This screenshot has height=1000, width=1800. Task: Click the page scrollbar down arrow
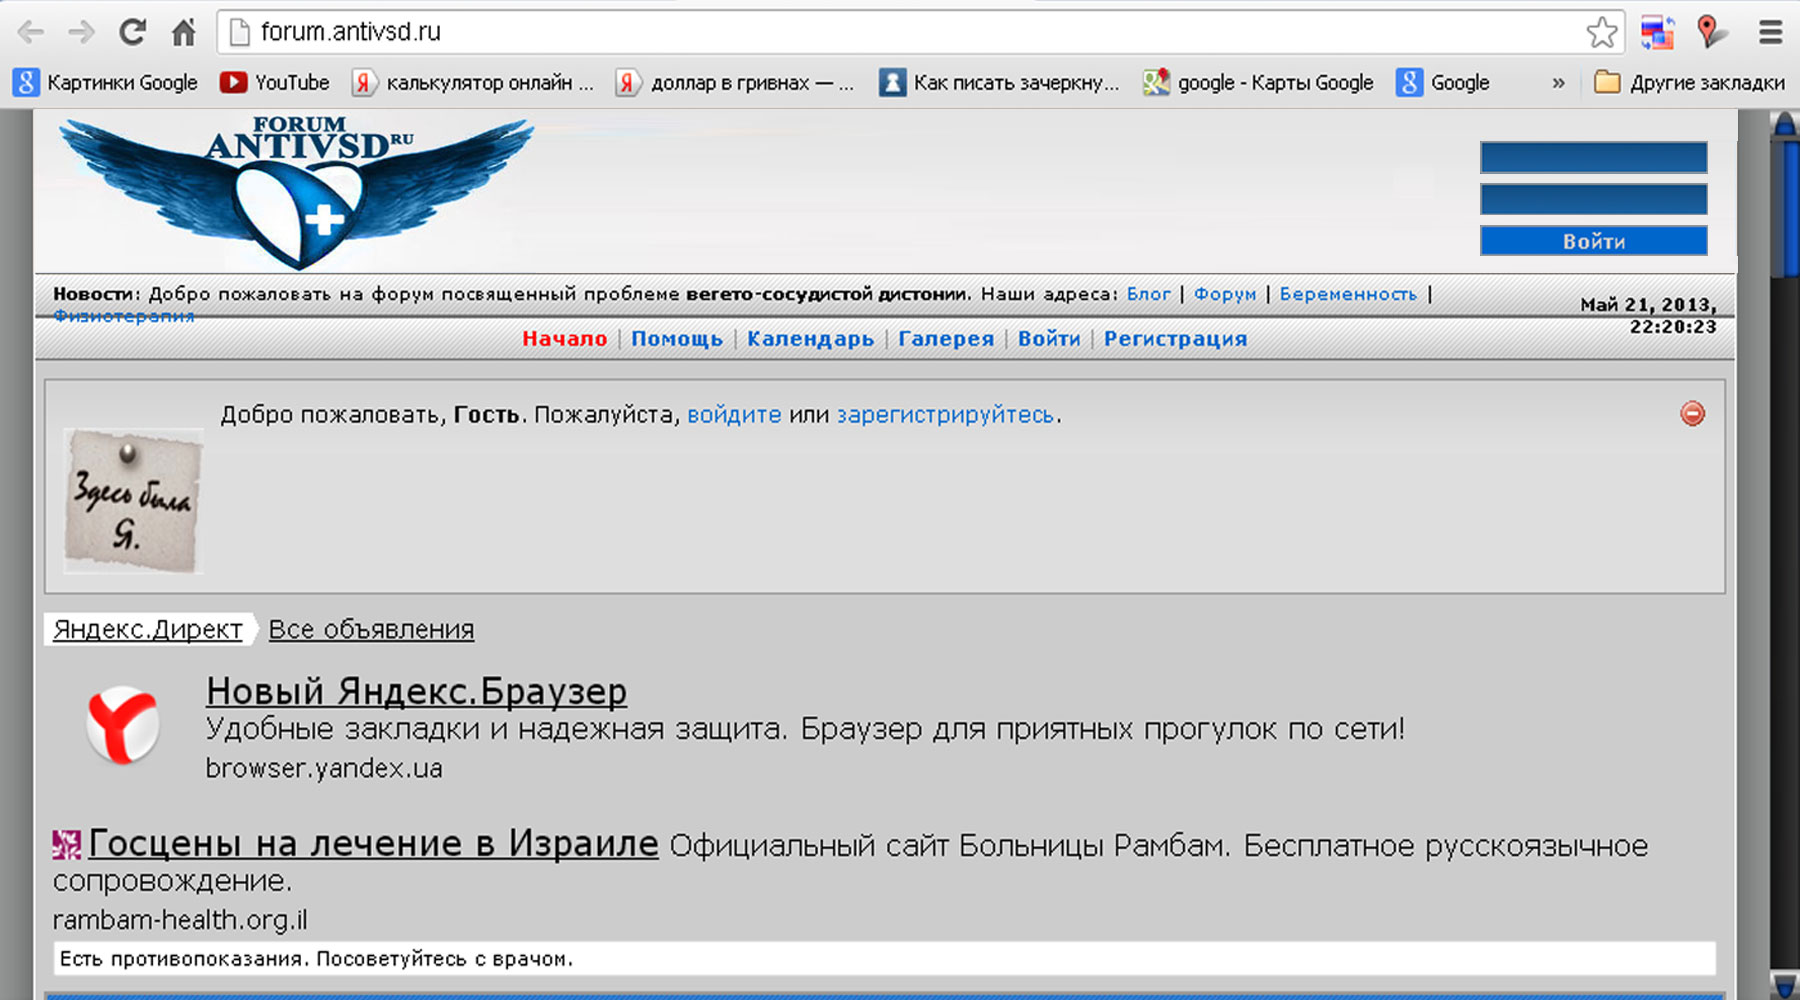coord(1785,985)
